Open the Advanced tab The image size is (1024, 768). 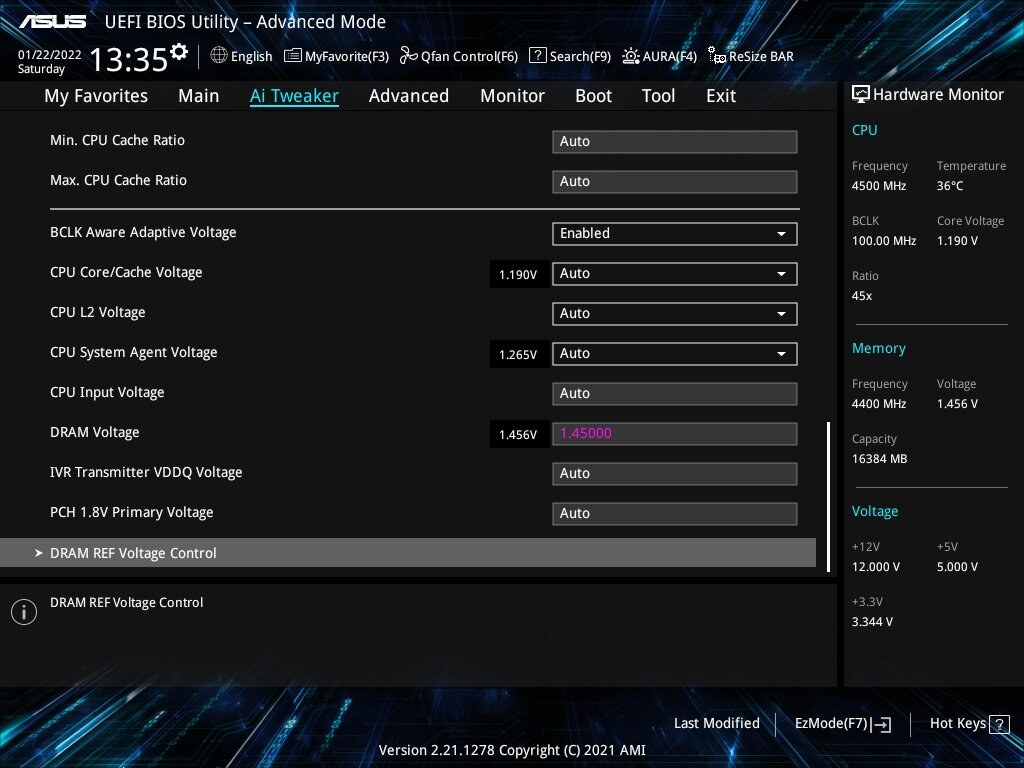[409, 96]
